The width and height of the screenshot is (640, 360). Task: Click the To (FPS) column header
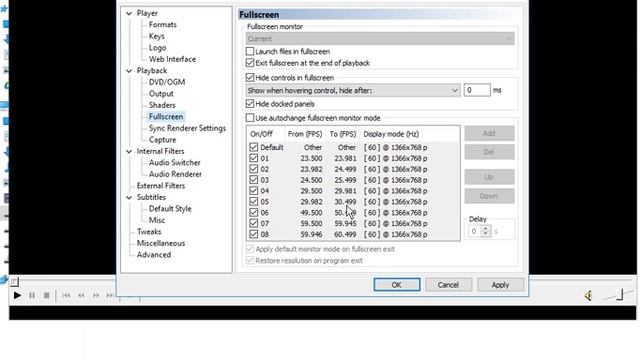pyautogui.click(x=343, y=134)
